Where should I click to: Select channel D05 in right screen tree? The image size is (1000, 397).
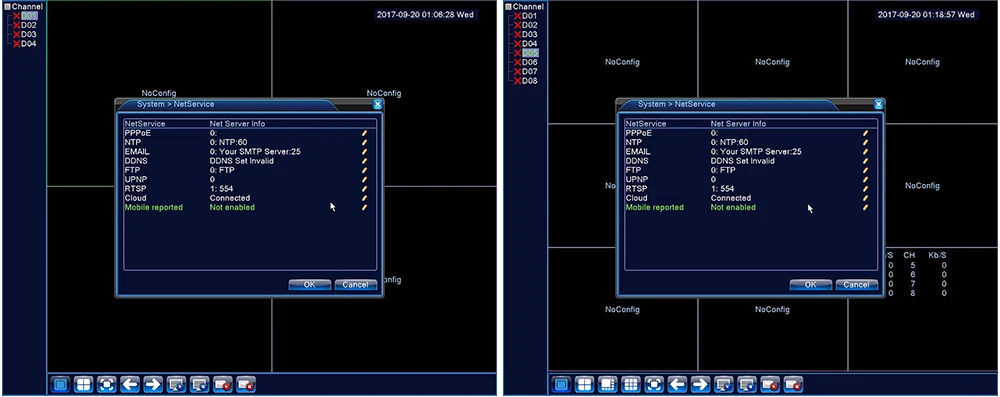pyautogui.click(x=530, y=53)
